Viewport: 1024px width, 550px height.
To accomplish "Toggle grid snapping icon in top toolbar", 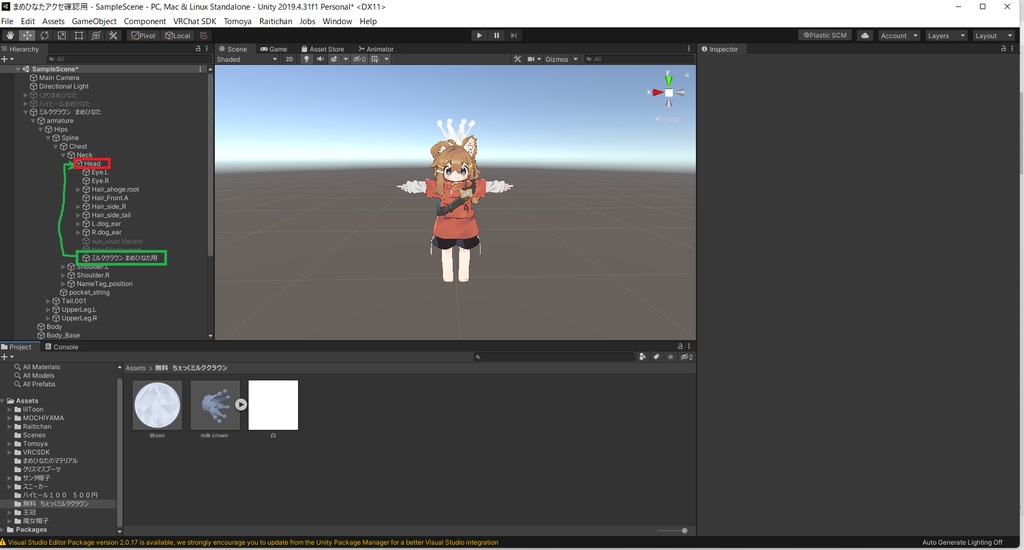I will tap(203, 35).
